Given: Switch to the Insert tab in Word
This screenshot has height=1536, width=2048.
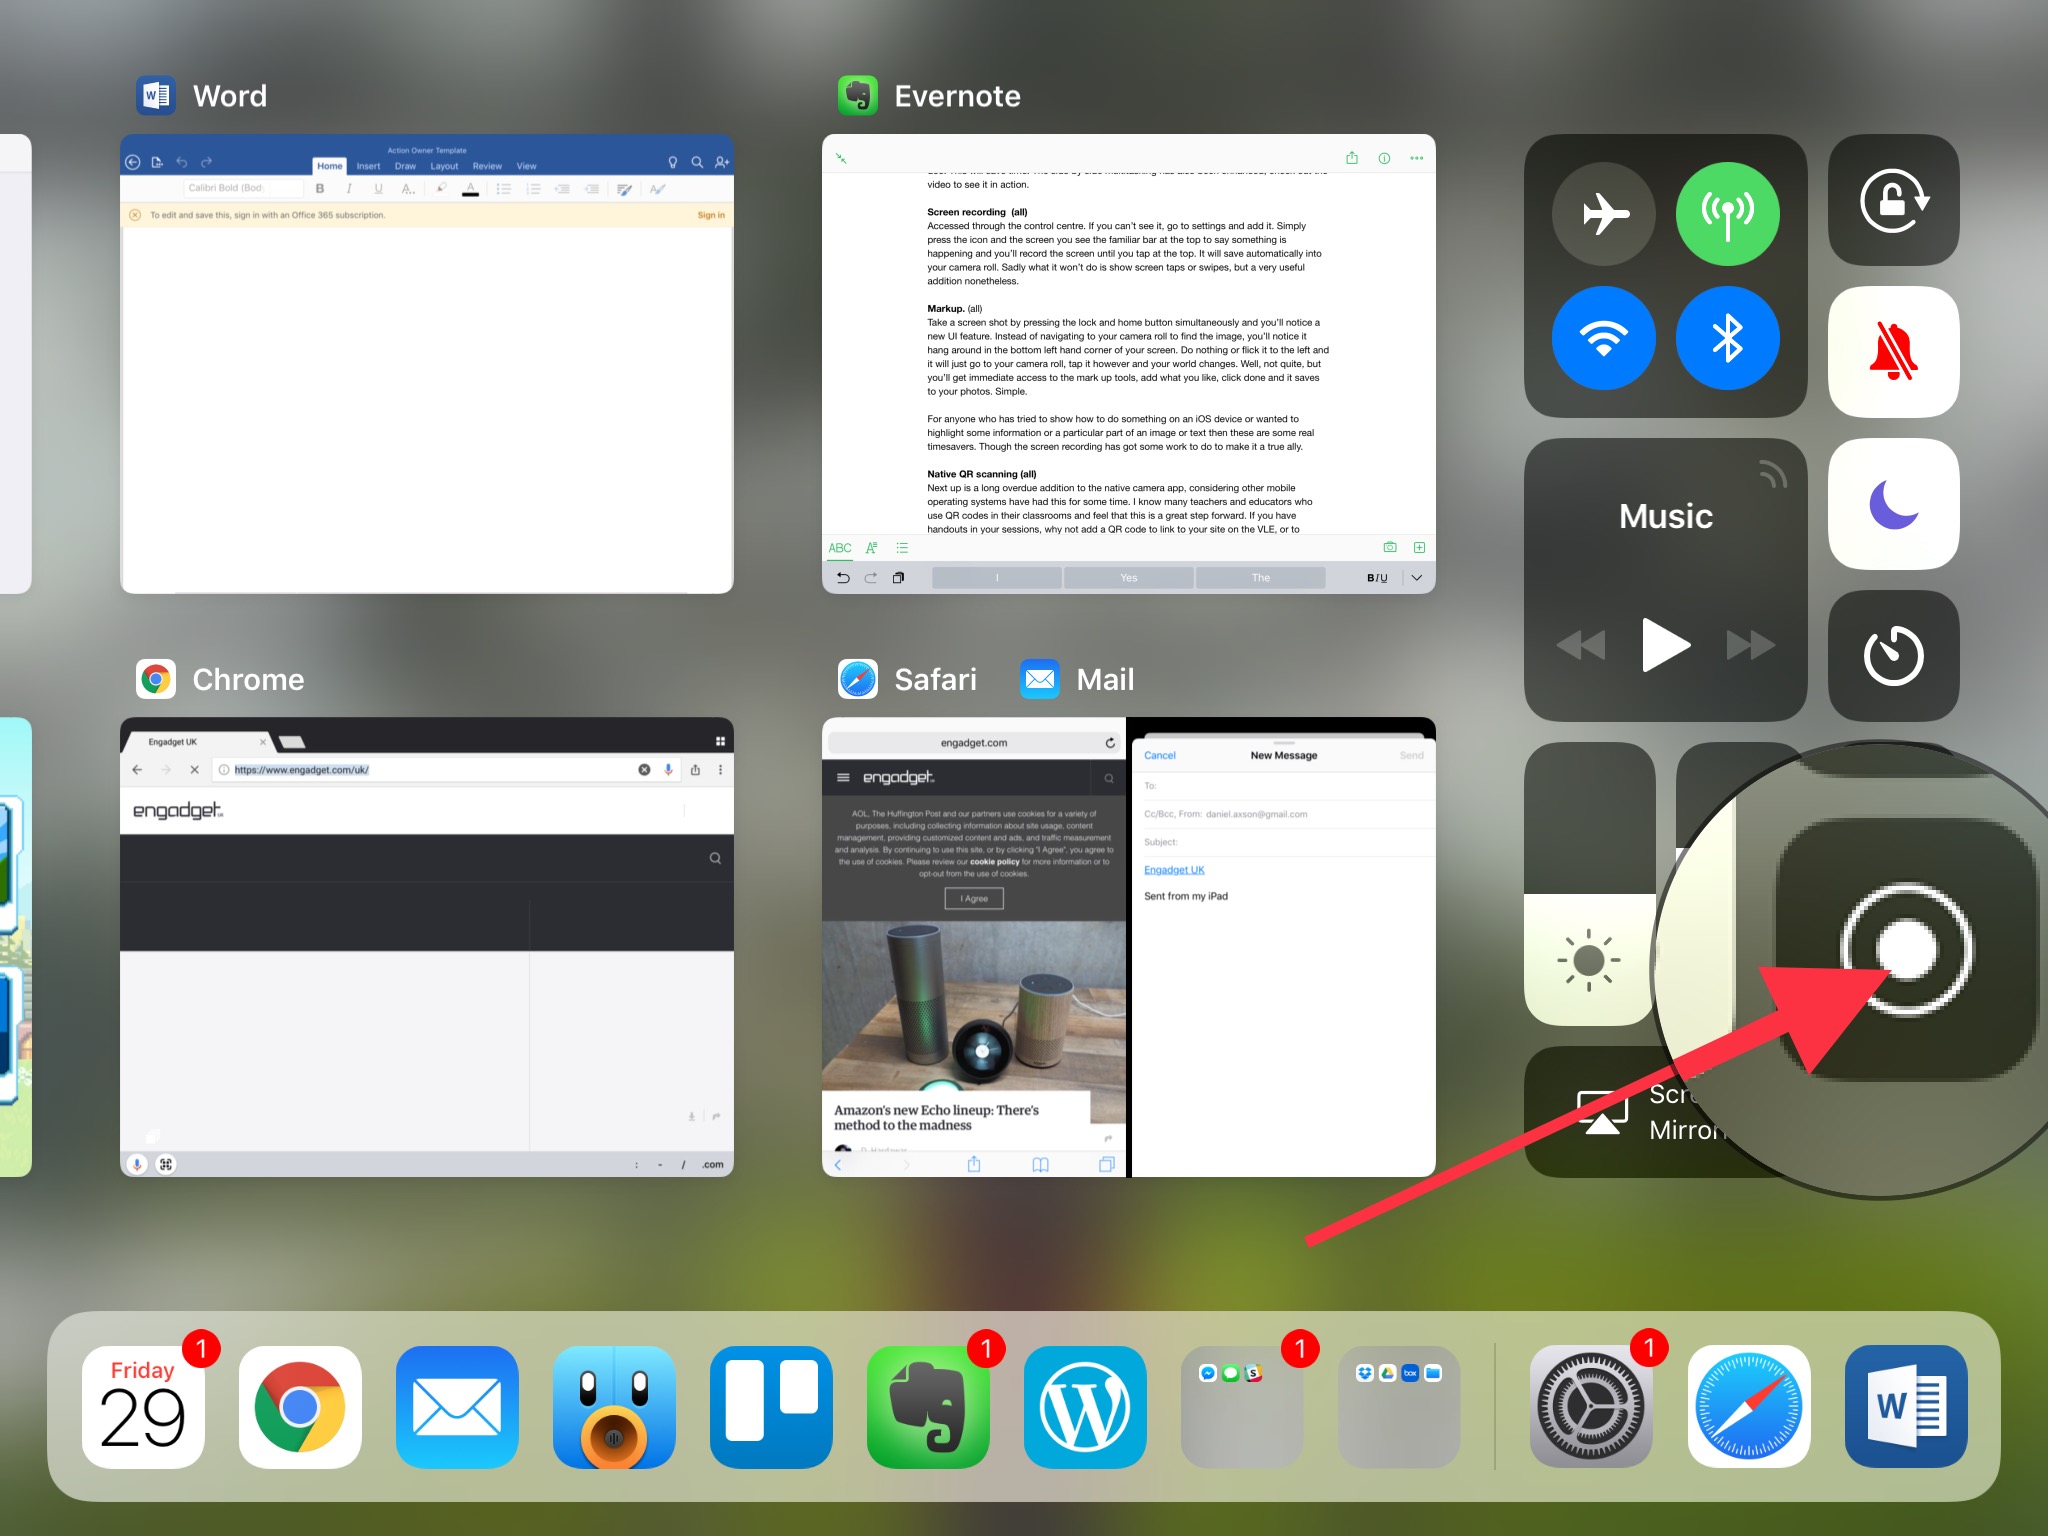Looking at the screenshot, I should point(368,166).
